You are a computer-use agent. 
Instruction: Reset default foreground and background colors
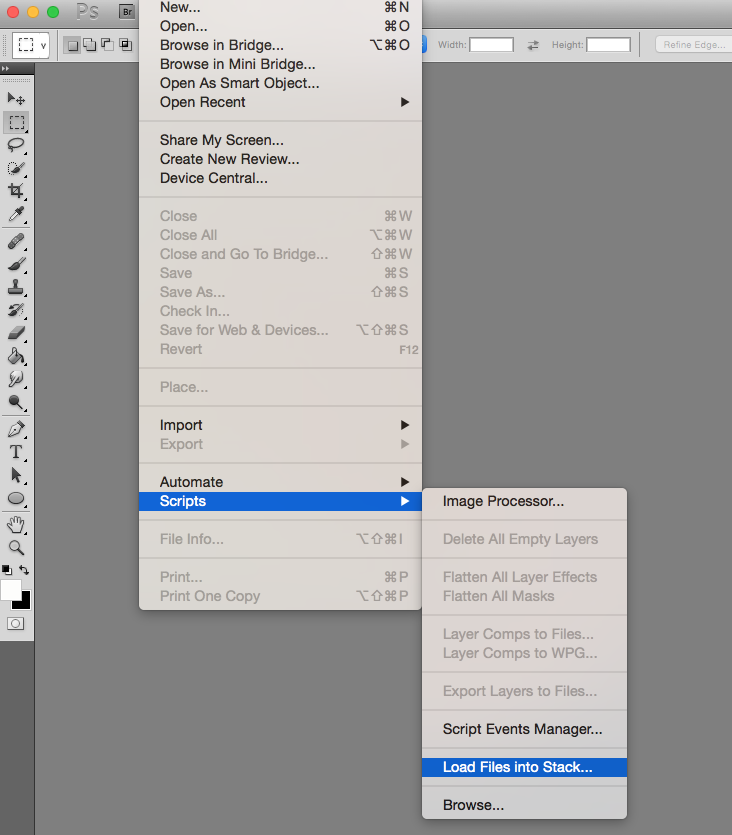pyautogui.click(x=7, y=570)
